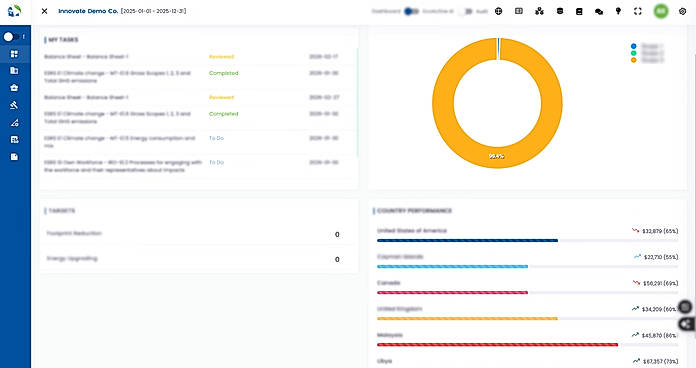Toggle the Dashboard switch in the top bar
The image size is (696, 368).
411,11
